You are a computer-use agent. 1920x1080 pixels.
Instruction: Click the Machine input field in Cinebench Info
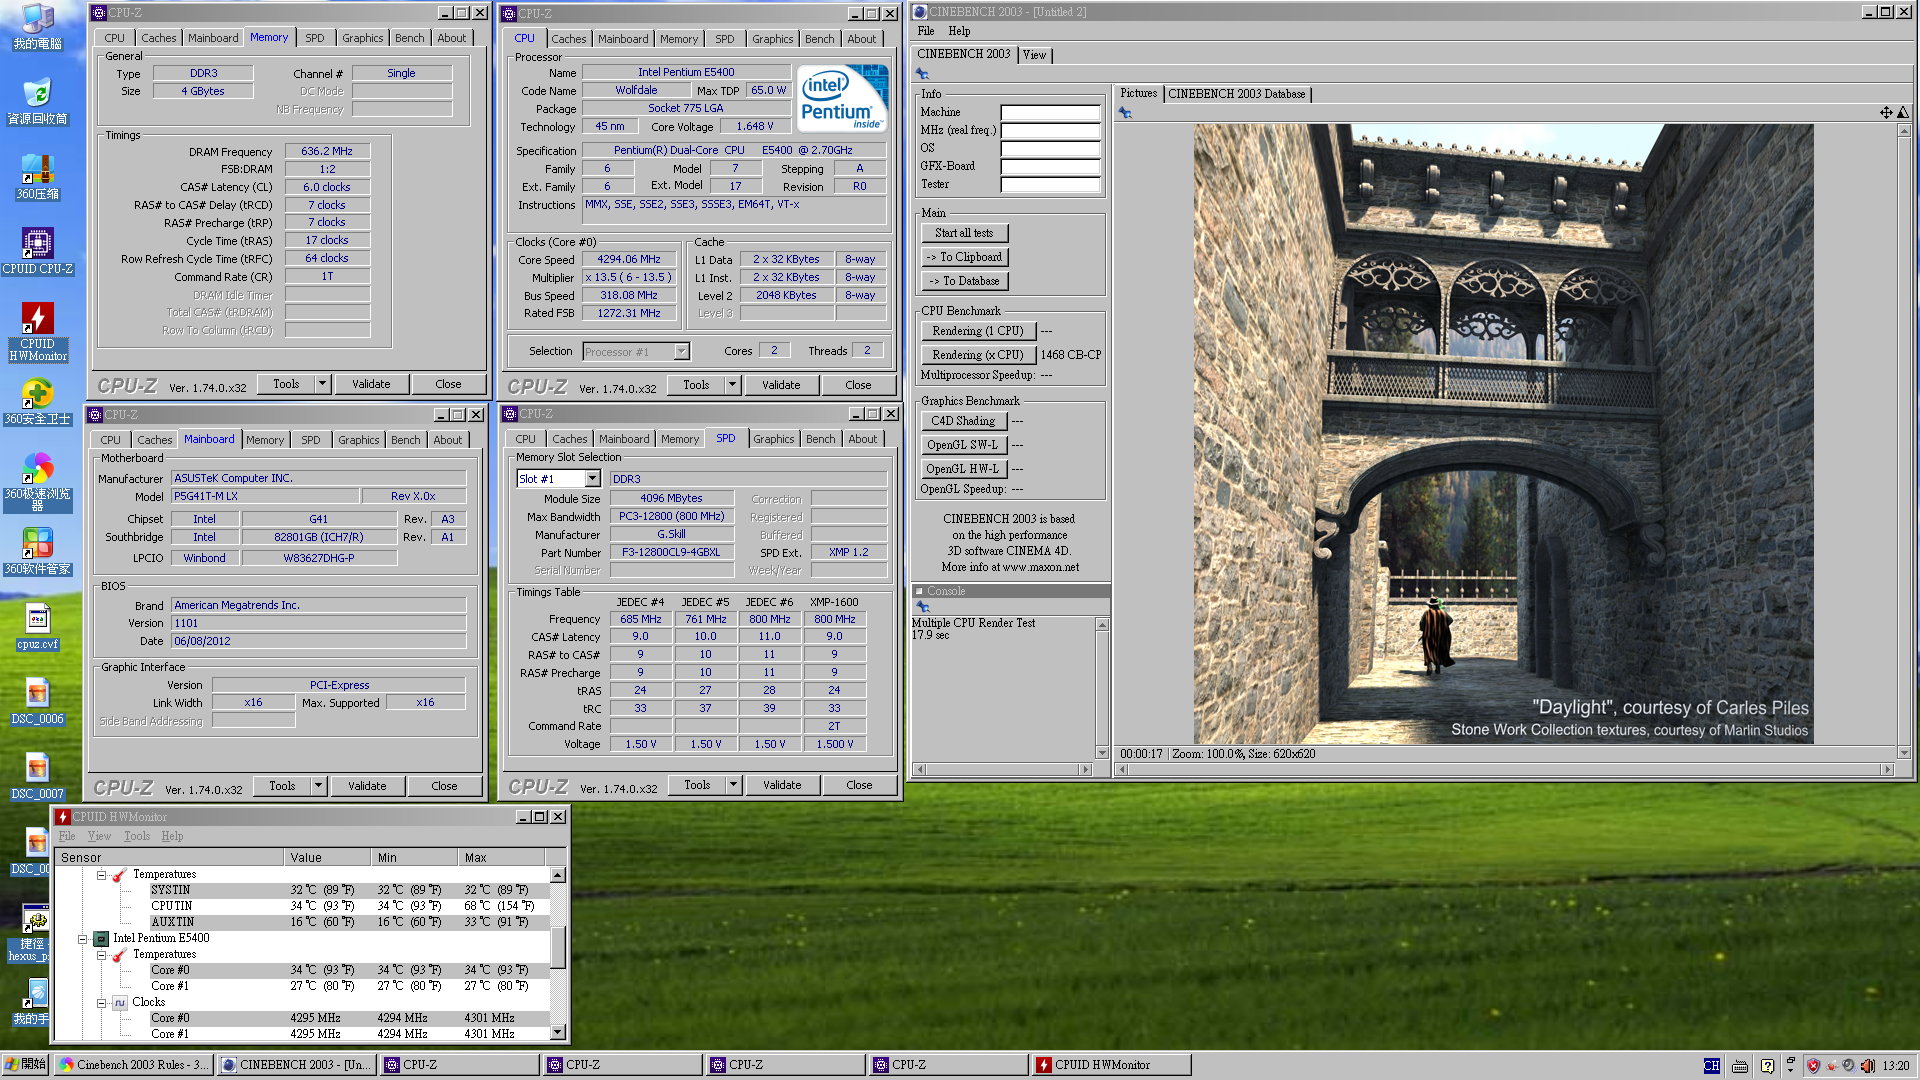[x=1050, y=112]
